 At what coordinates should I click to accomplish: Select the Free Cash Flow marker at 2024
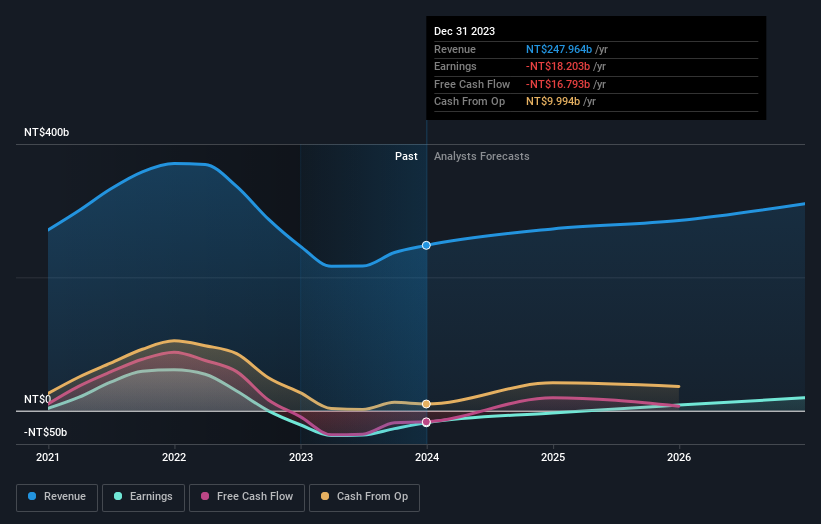tap(426, 422)
